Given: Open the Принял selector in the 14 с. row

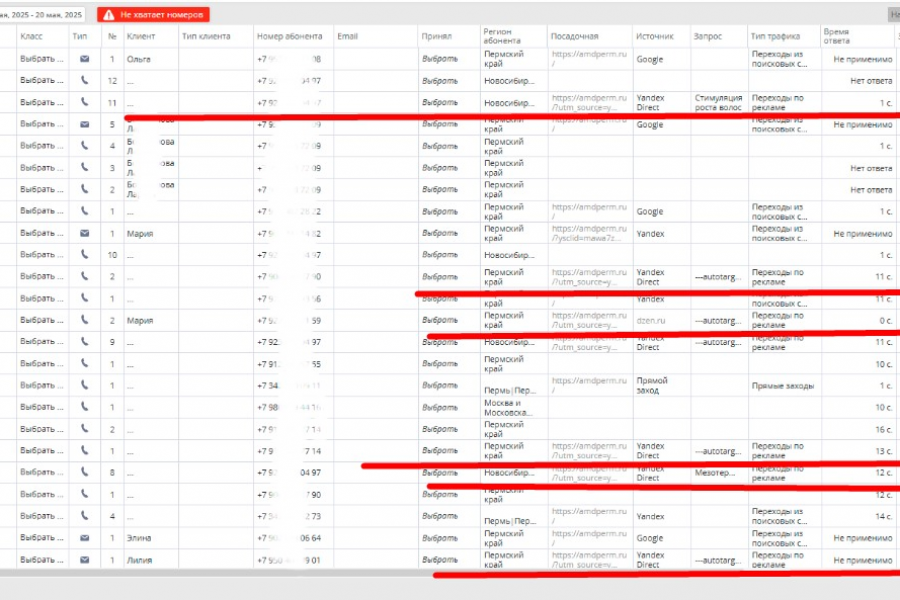Looking at the screenshot, I should [440, 516].
